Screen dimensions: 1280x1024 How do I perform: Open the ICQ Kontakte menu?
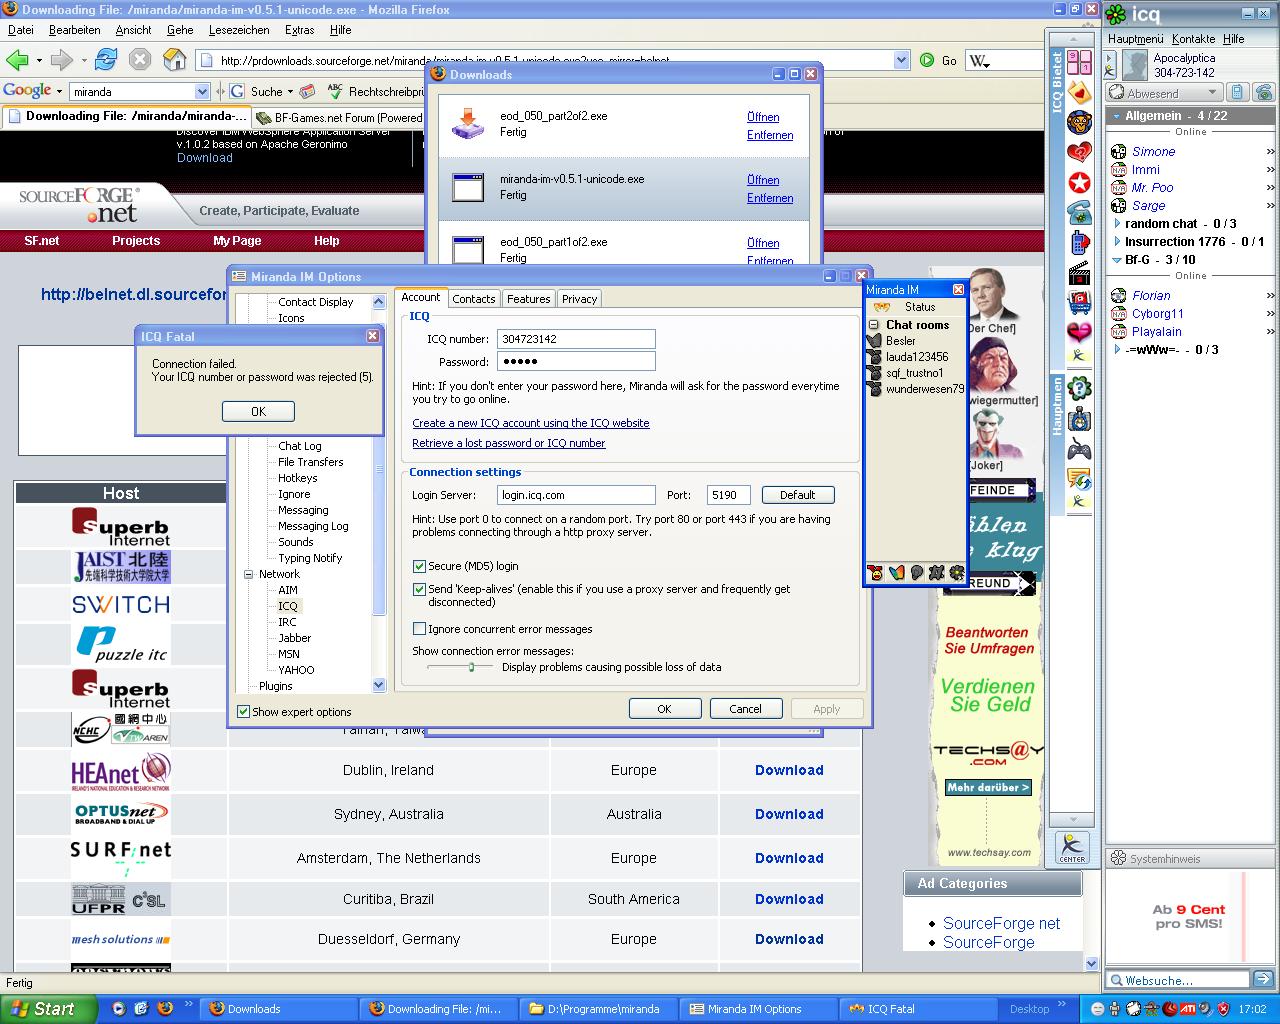click(x=1194, y=39)
